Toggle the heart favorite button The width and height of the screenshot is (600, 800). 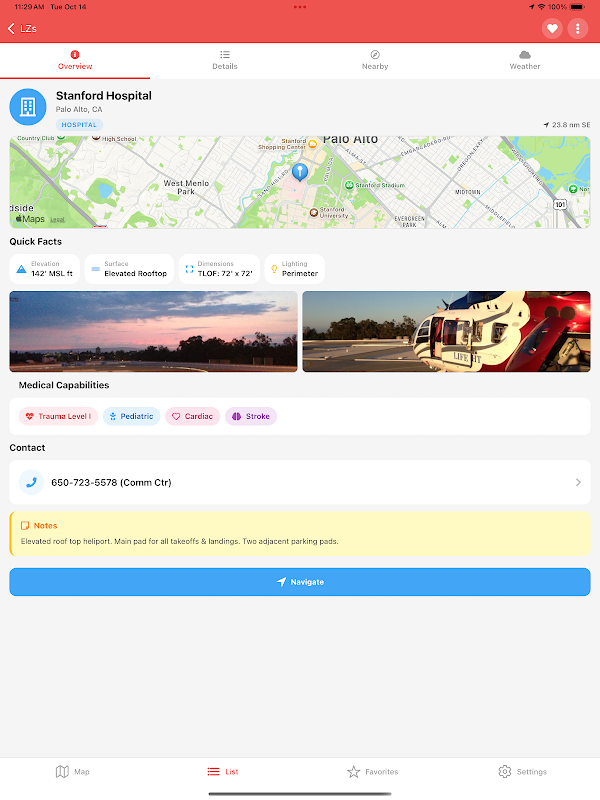[x=552, y=29]
